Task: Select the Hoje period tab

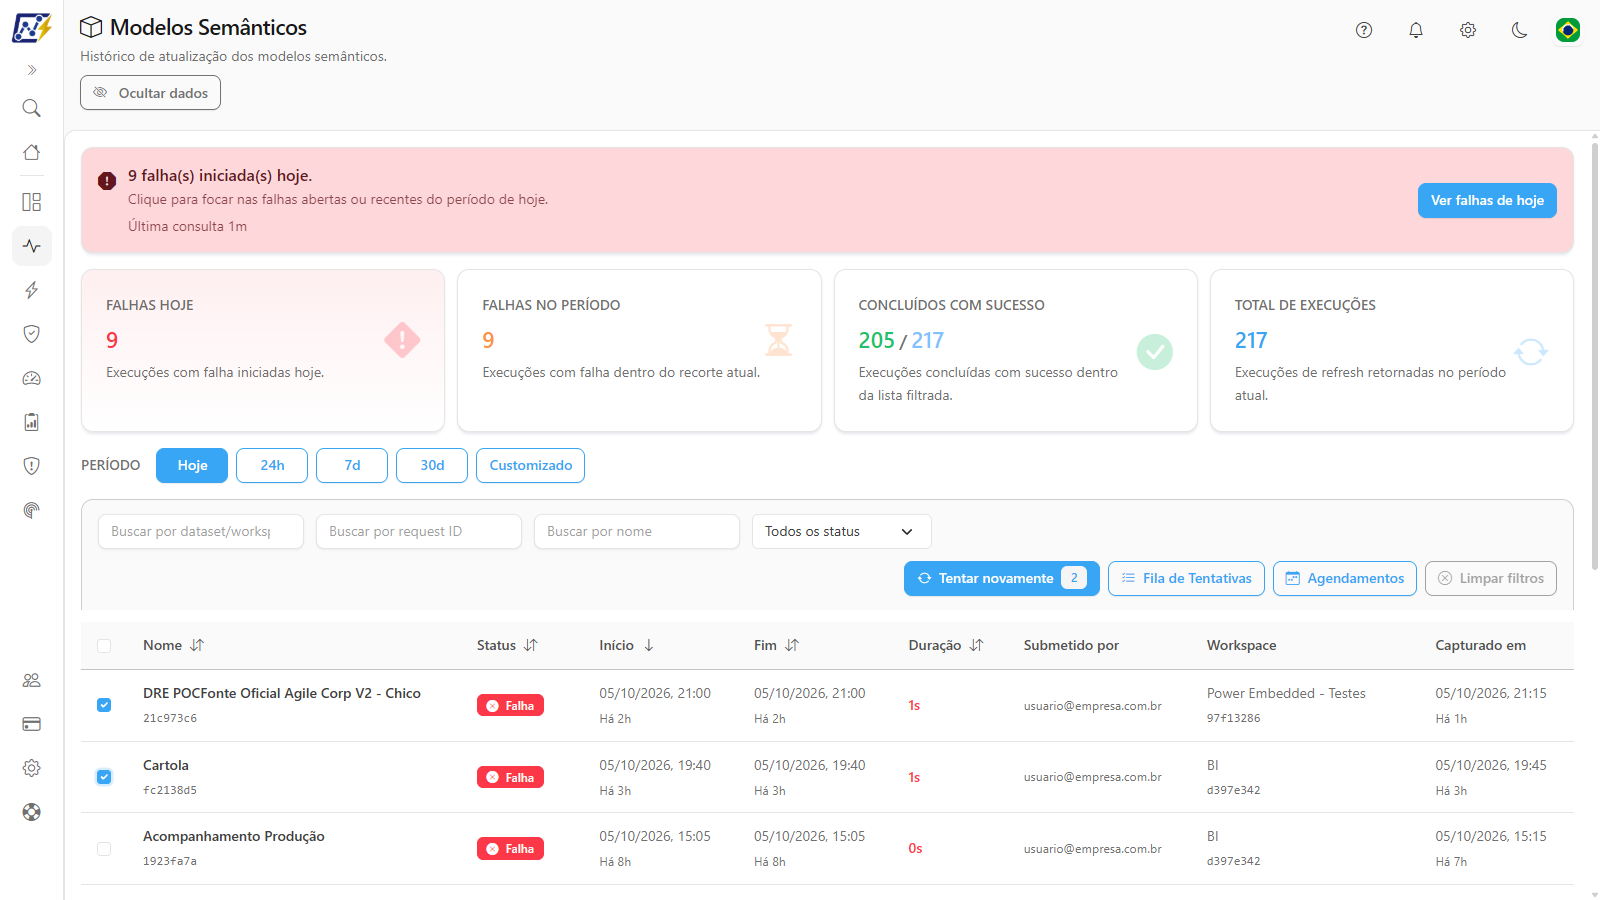Action: (192, 466)
